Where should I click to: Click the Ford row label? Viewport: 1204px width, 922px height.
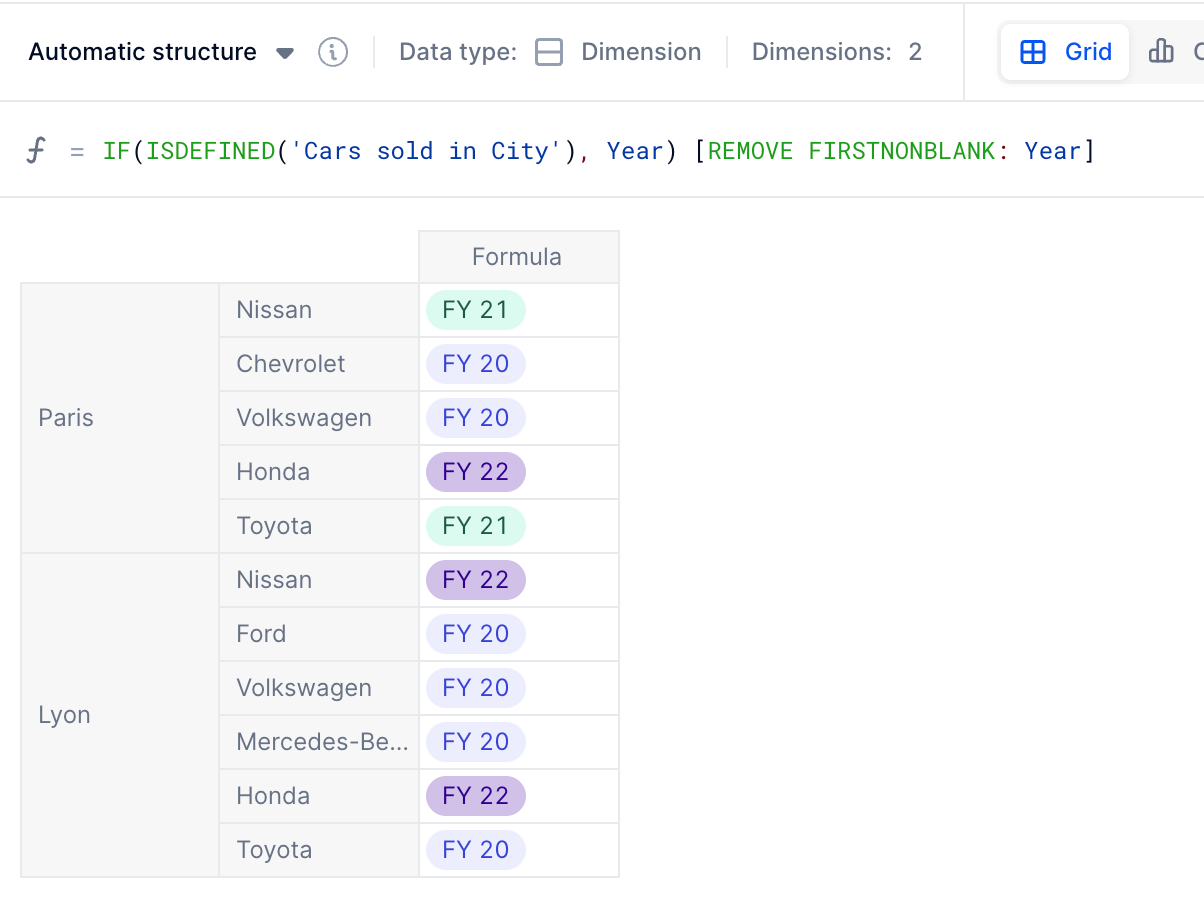(319, 634)
